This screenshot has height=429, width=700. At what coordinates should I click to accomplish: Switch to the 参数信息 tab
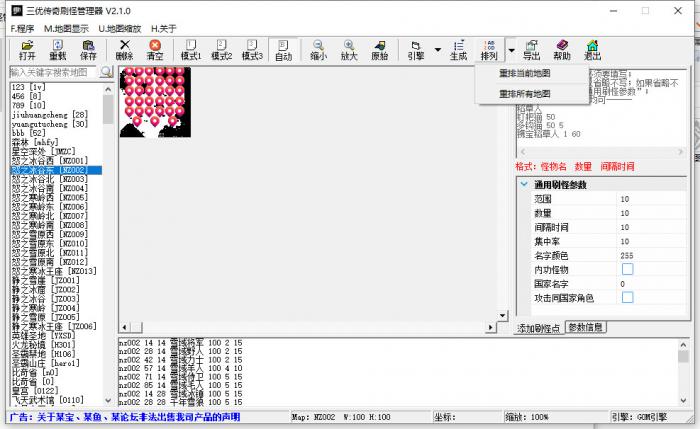[586, 327]
